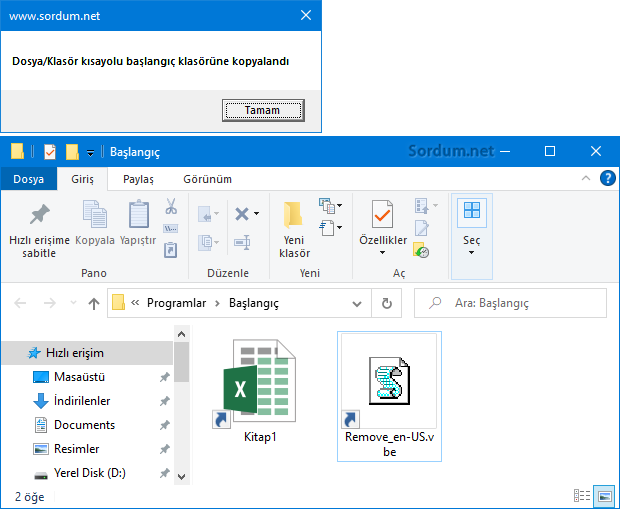The height and width of the screenshot is (509, 620).
Task: Click the navigation pane scroll up arrow
Action: tap(181, 334)
